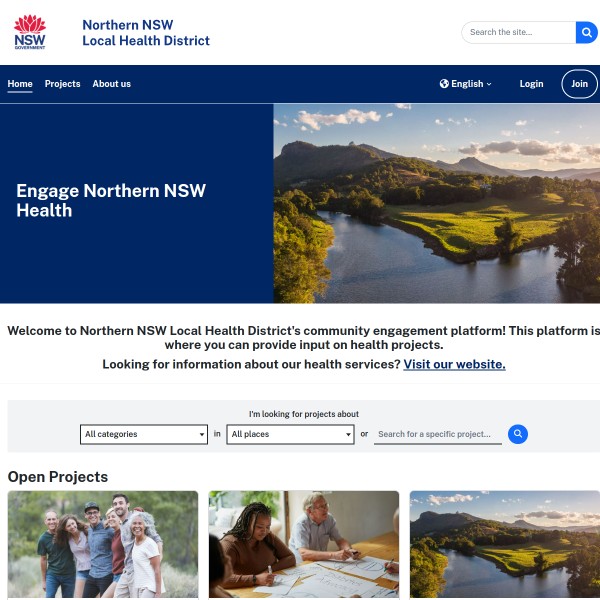This screenshot has width=600, height=600.
Task: Expand the All categories dropdown
Action: (x=144, y=434)
